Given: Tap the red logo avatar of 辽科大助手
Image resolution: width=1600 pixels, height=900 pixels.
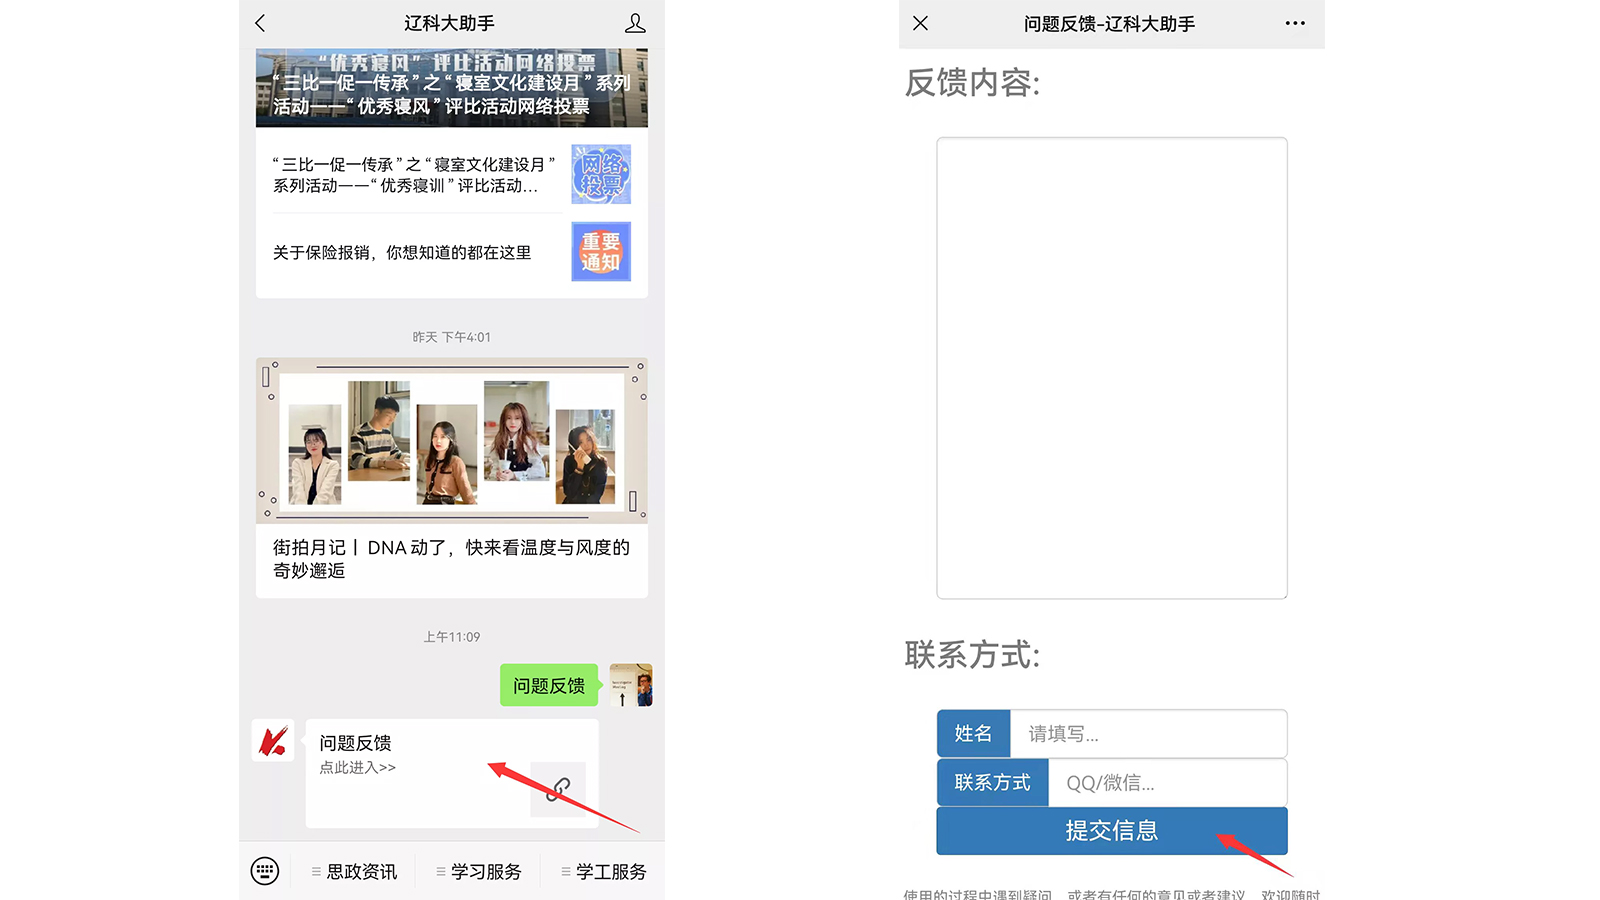Looking at the screenshot, I should coord(273,741).
